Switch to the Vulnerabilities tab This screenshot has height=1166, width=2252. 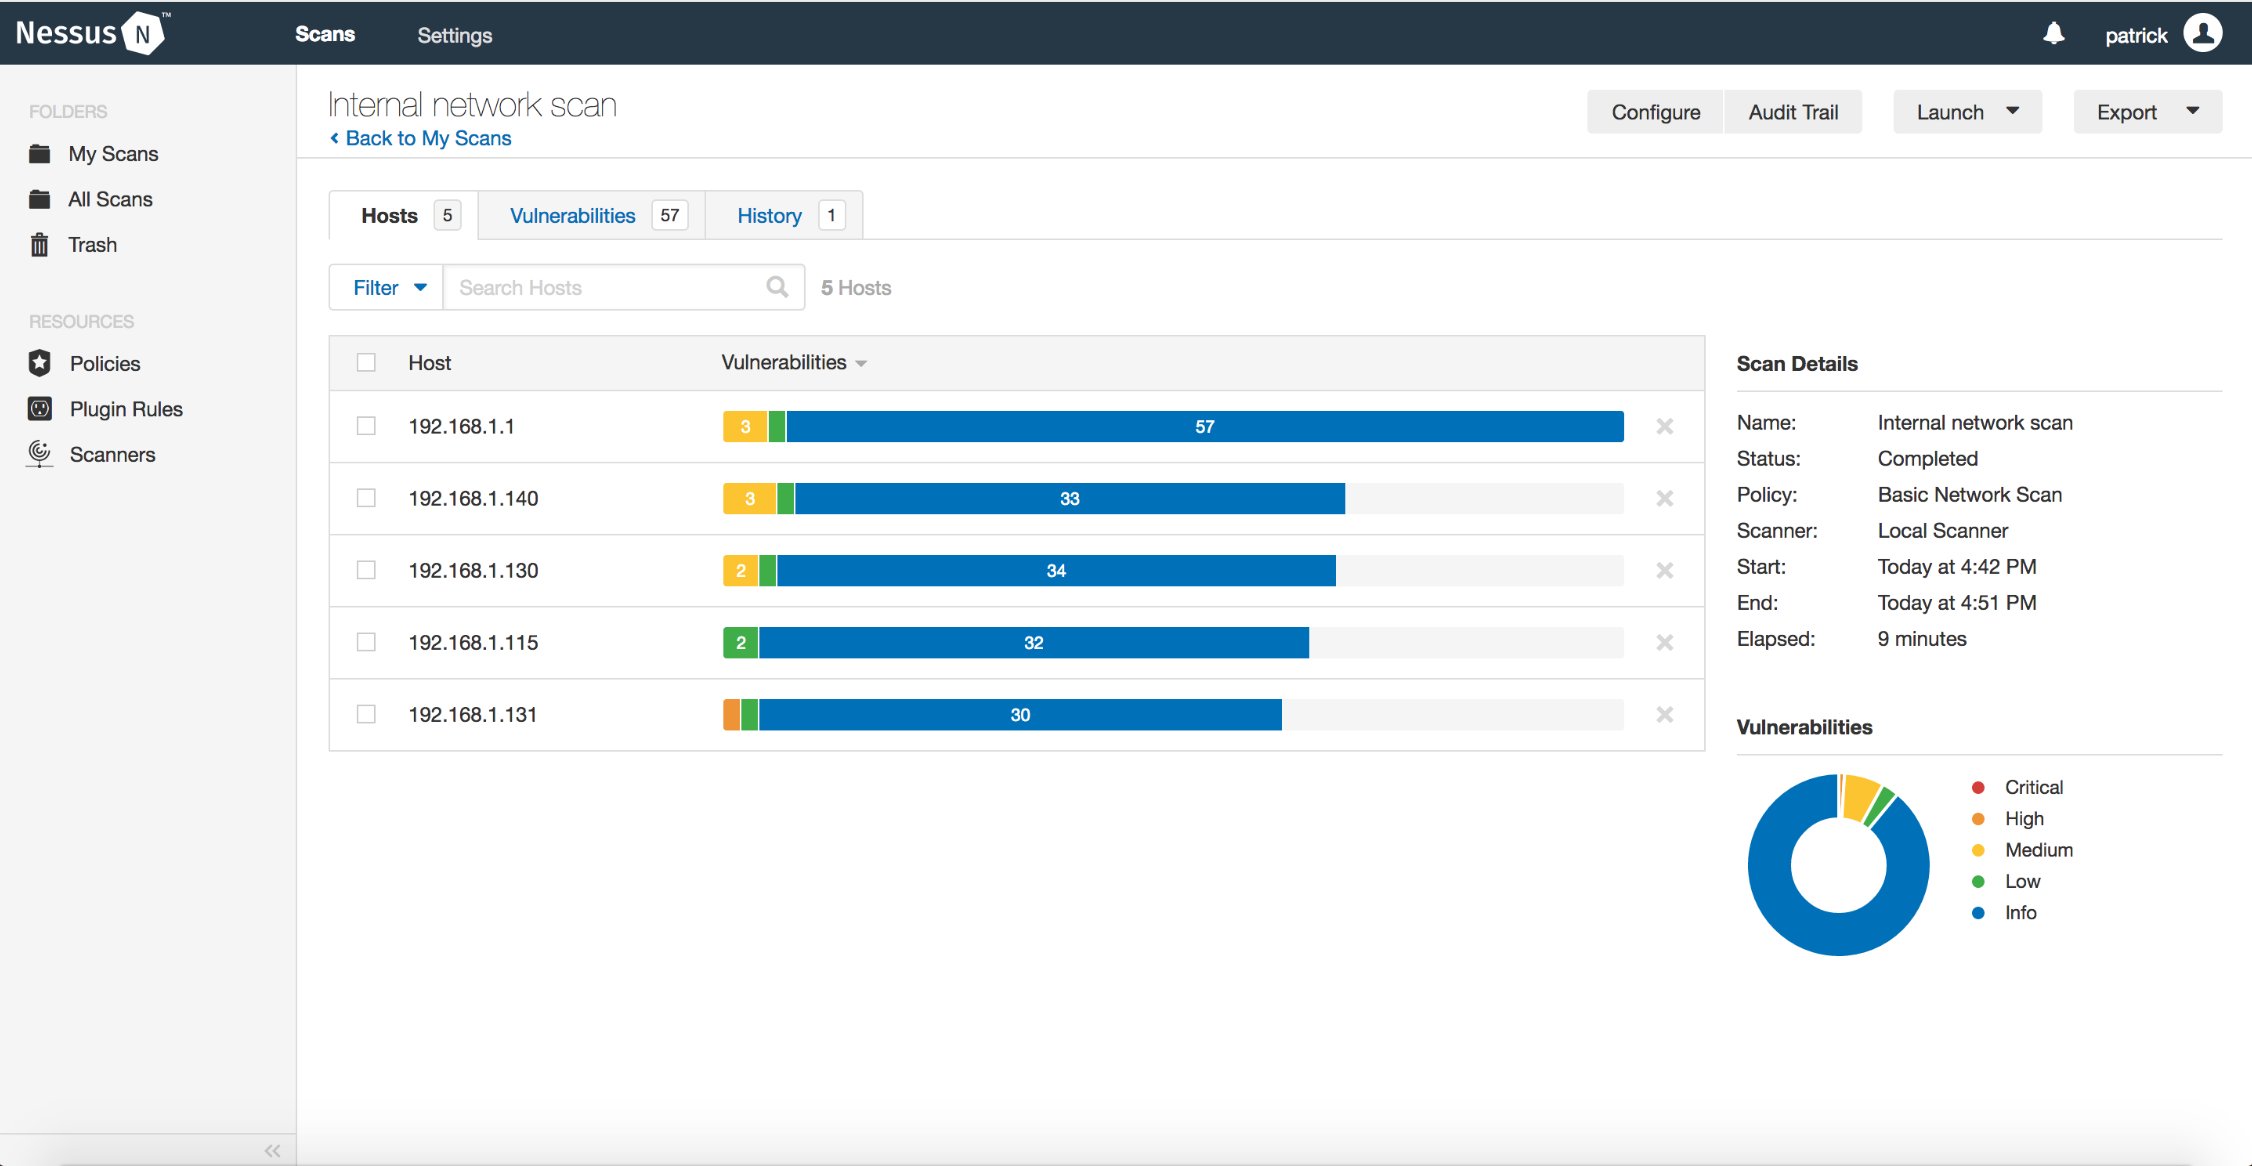pos(572,215)
